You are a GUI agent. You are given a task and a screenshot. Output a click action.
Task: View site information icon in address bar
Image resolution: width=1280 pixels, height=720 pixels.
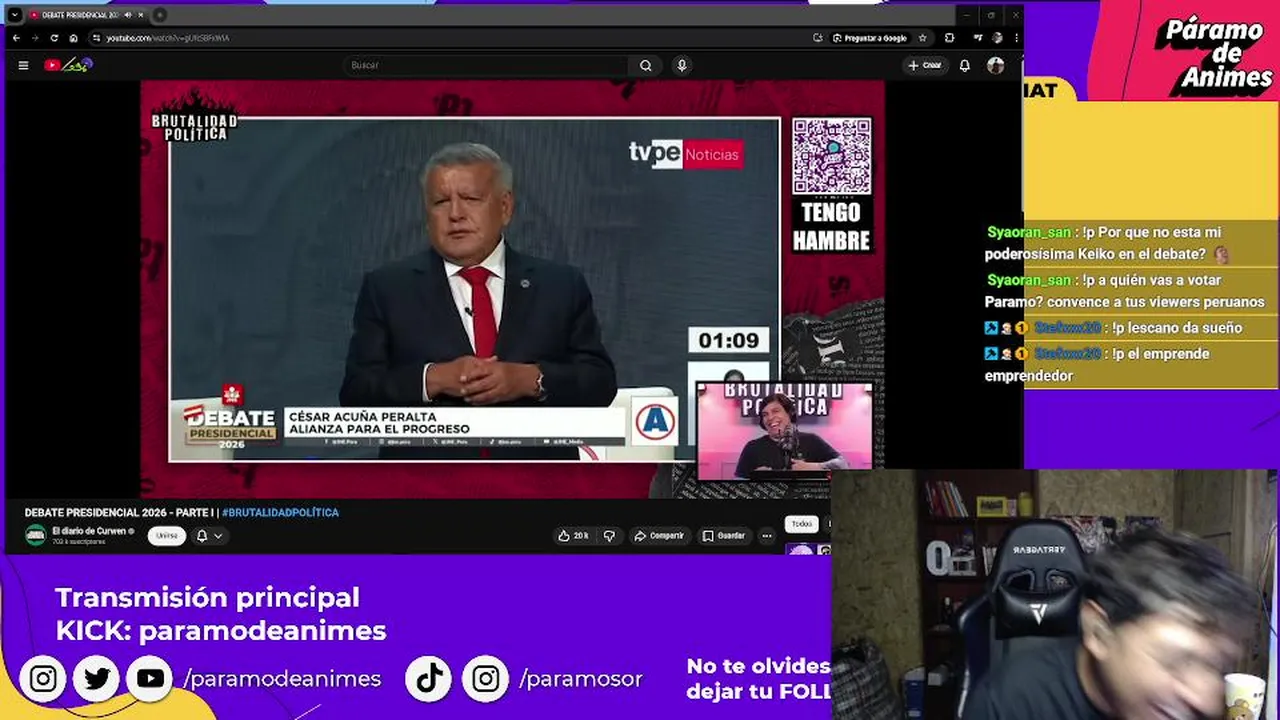[96, 38]
